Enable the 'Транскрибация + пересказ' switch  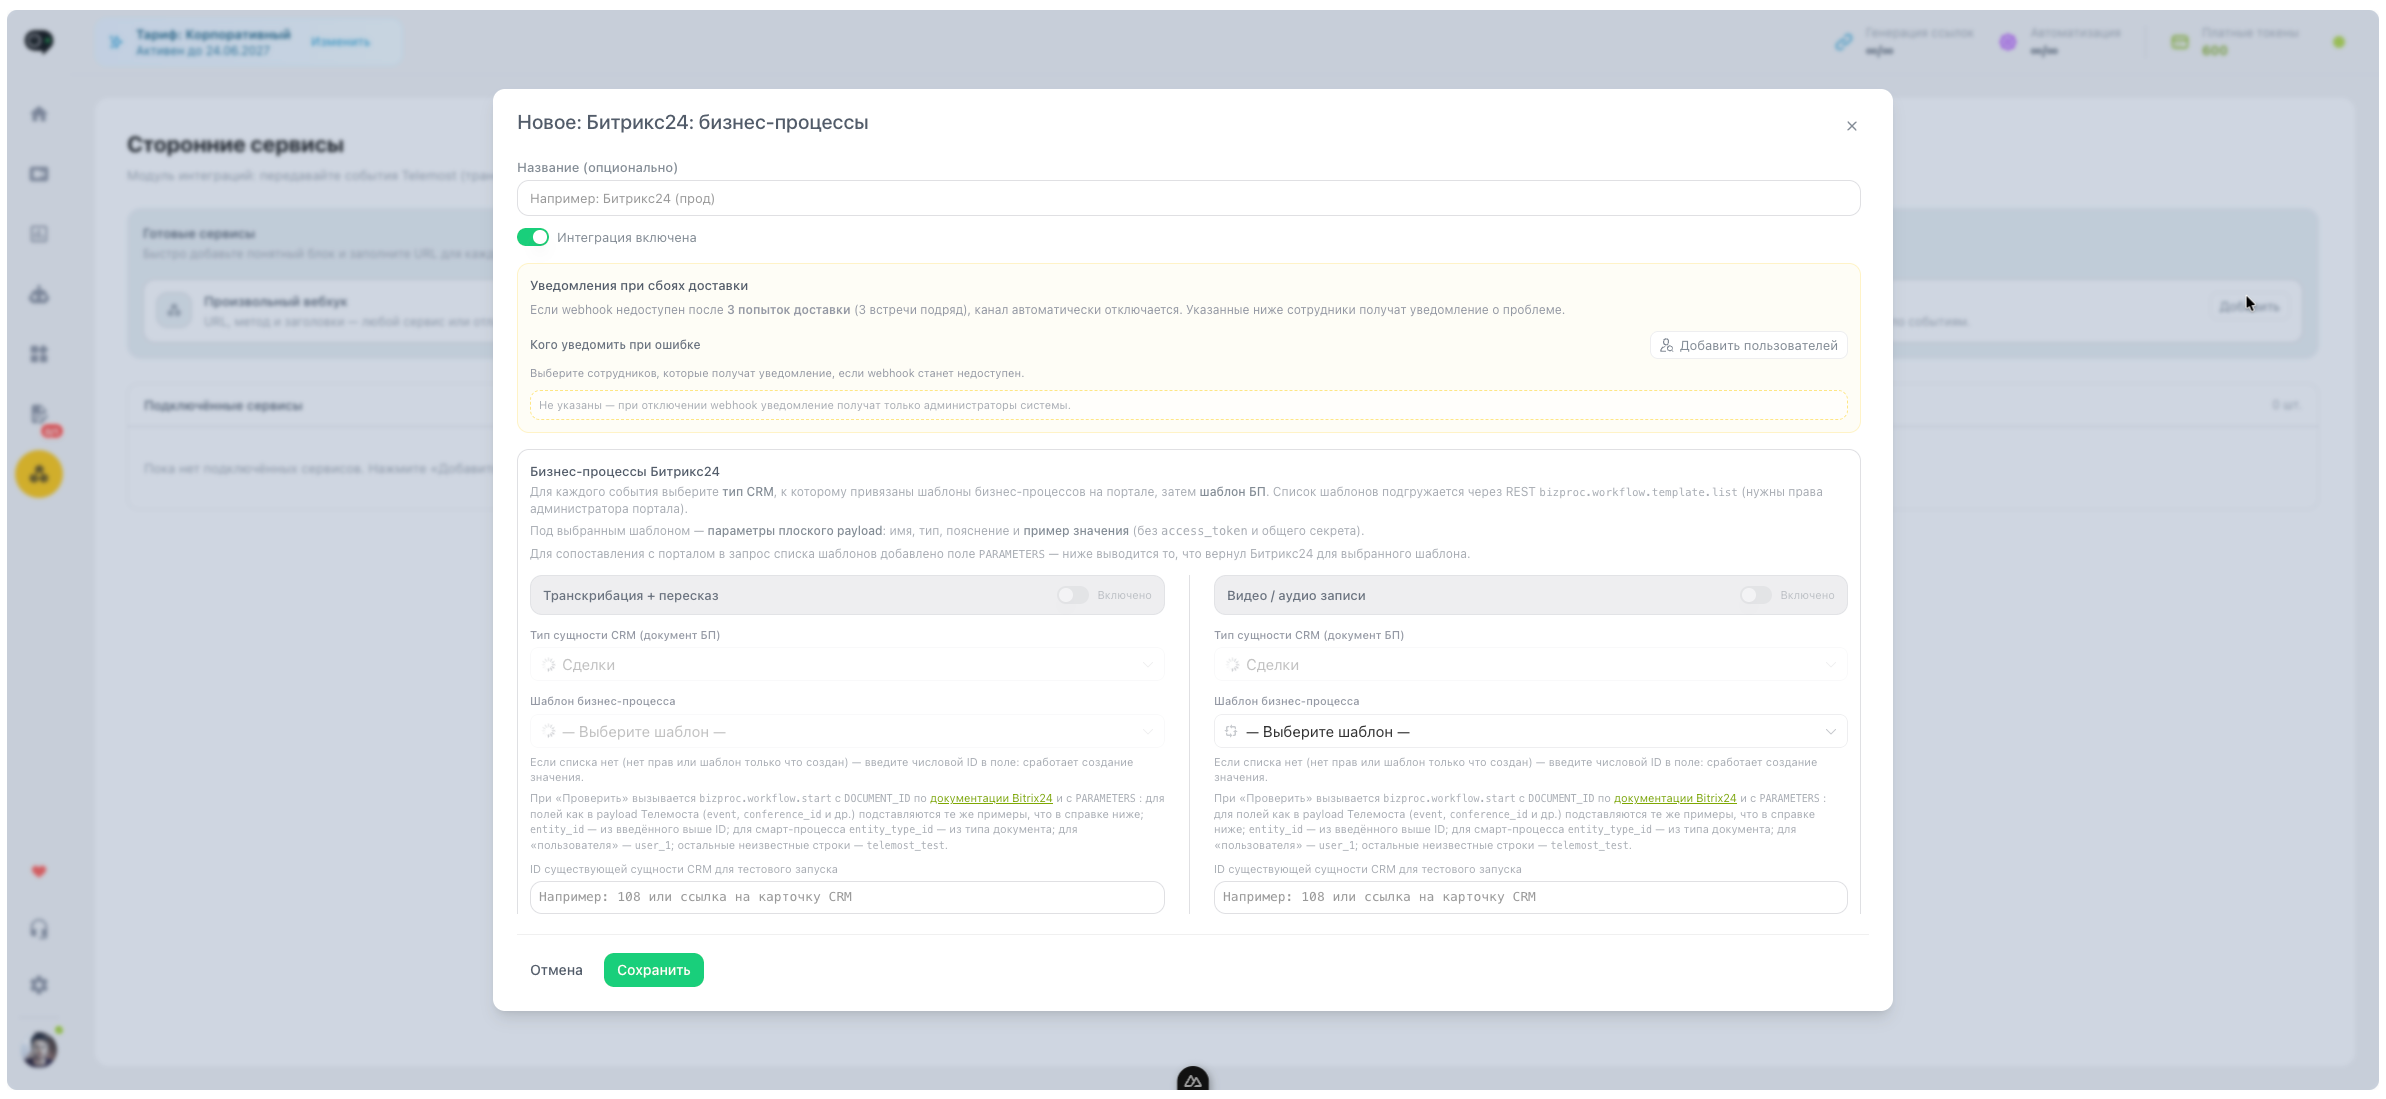pos(1073,595)
